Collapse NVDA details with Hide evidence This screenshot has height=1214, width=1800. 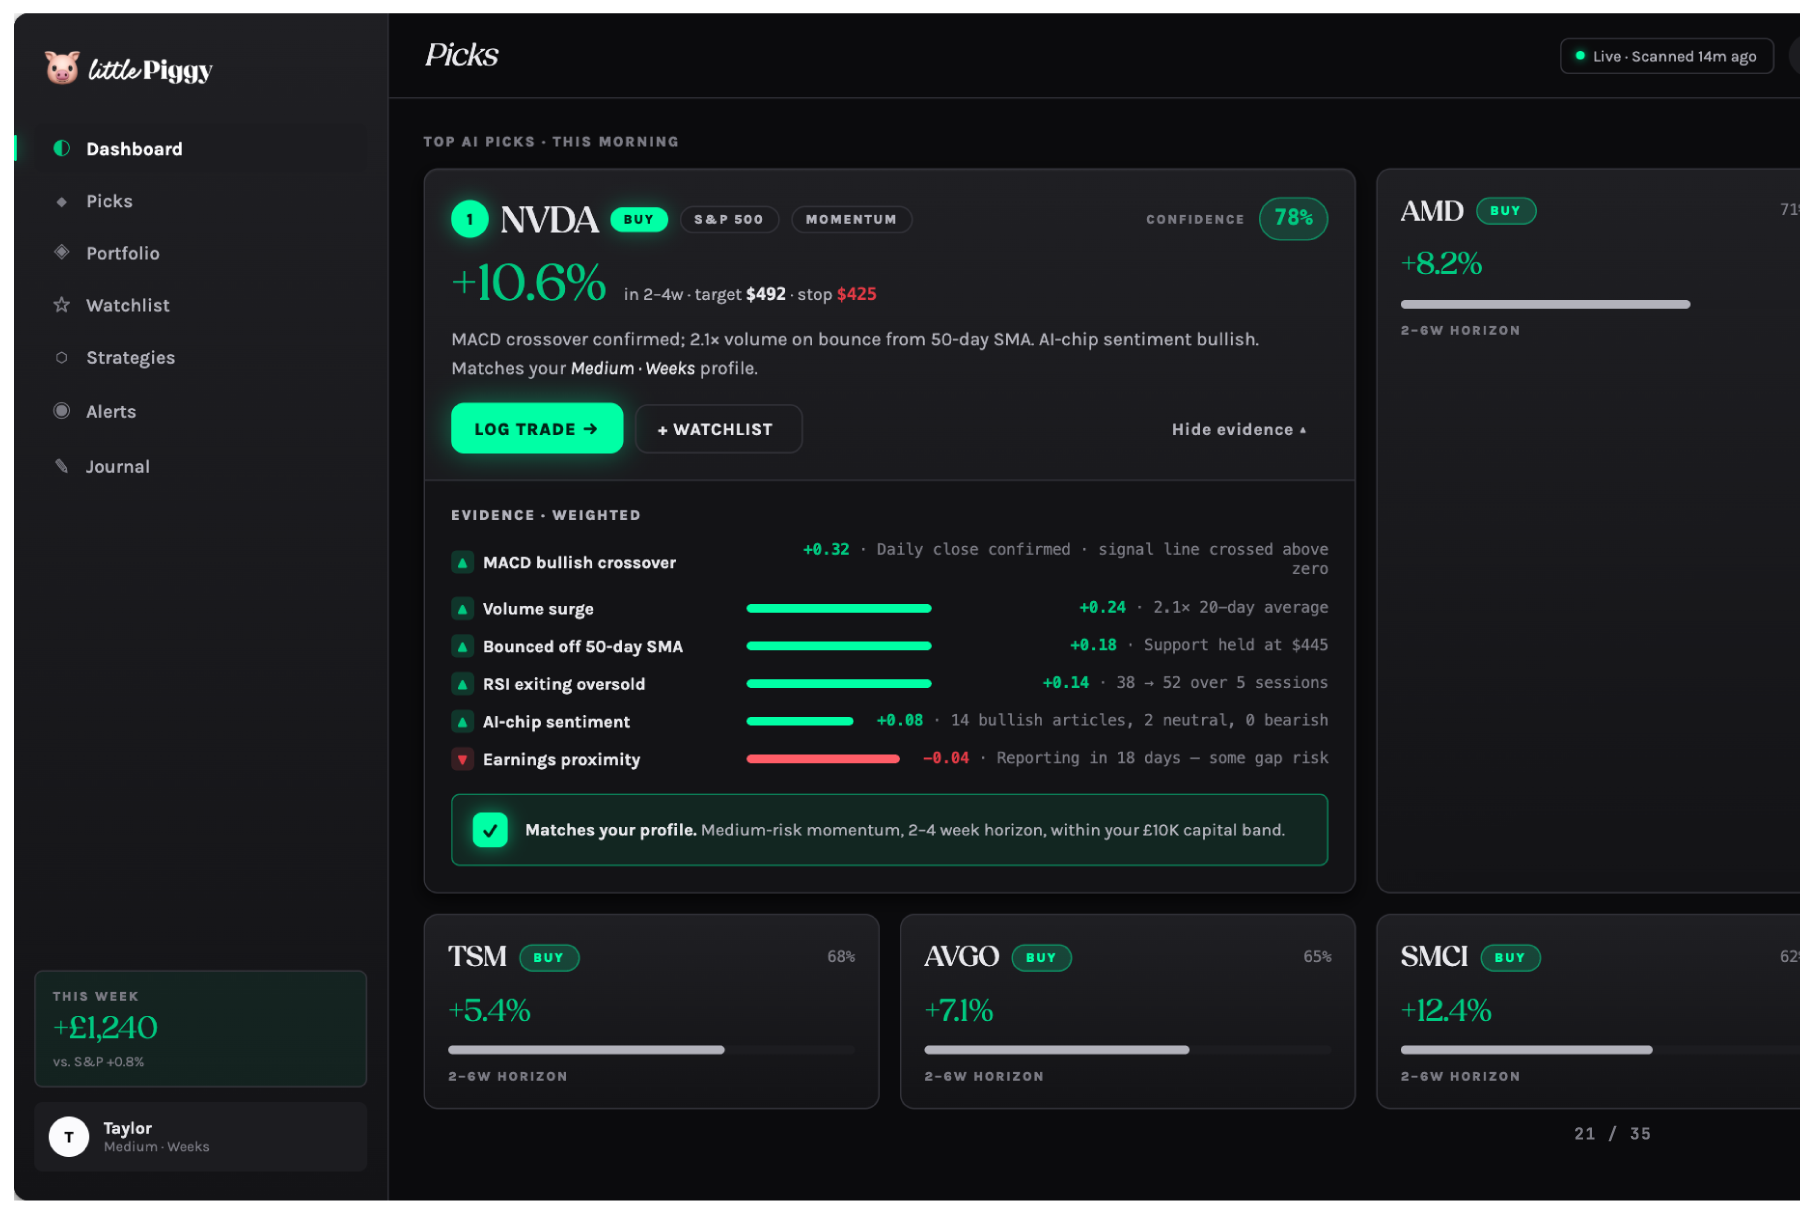coord(1239,429)
